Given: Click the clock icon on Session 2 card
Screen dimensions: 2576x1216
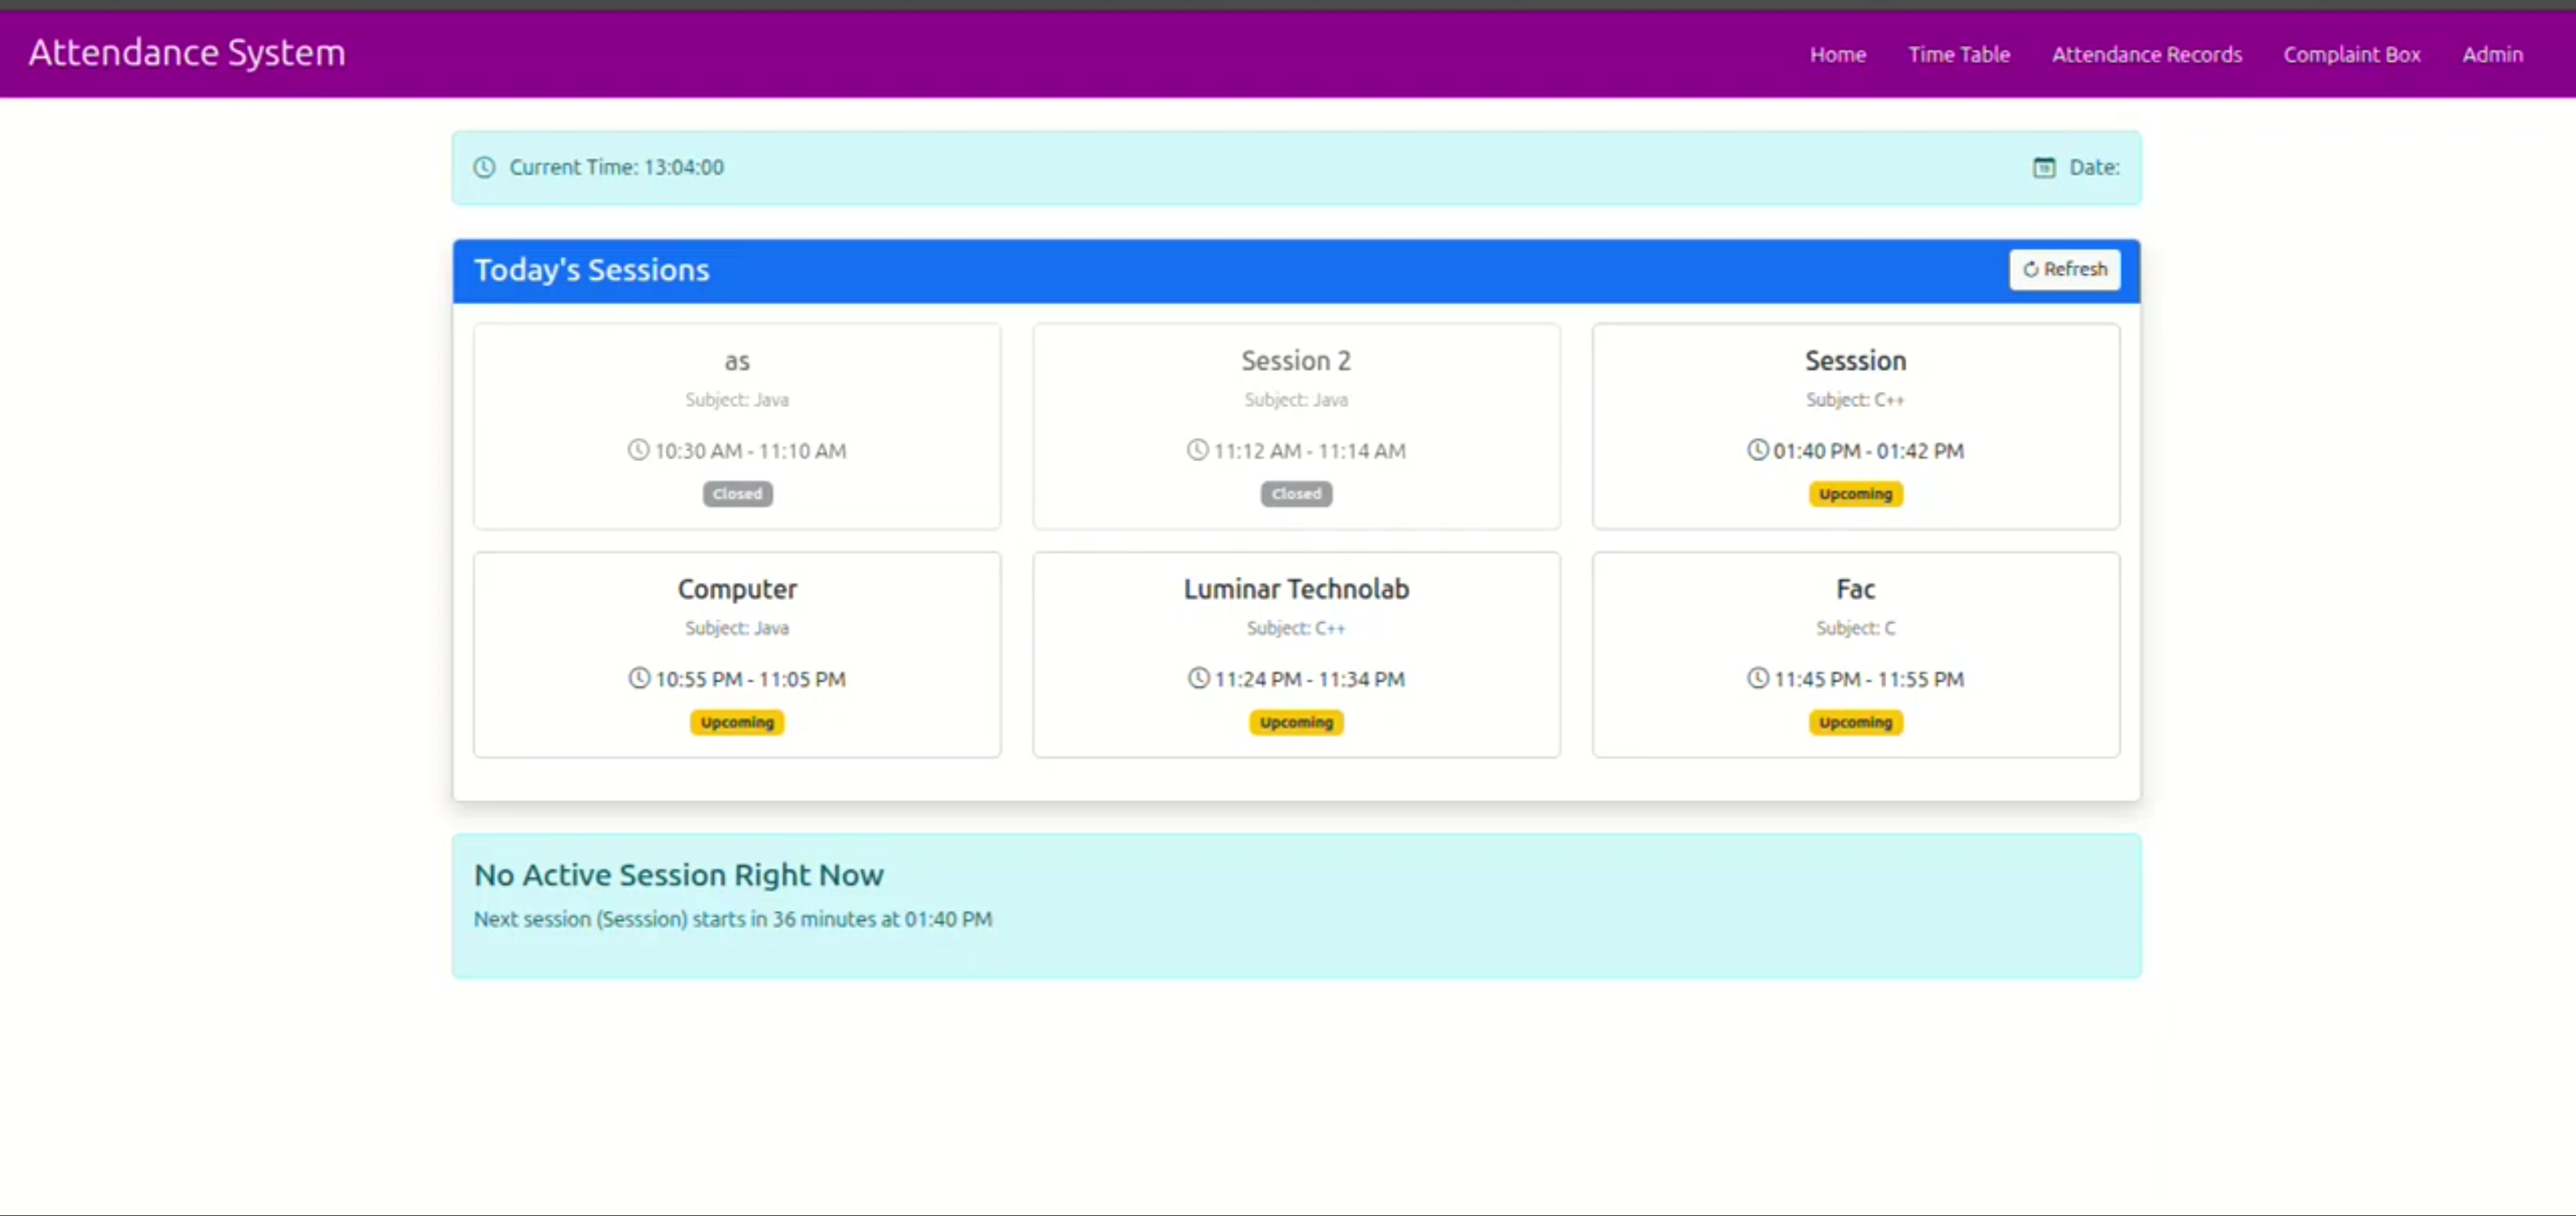Looking at the screenshot, I should pyautogui.click(x=1197, y=450).
